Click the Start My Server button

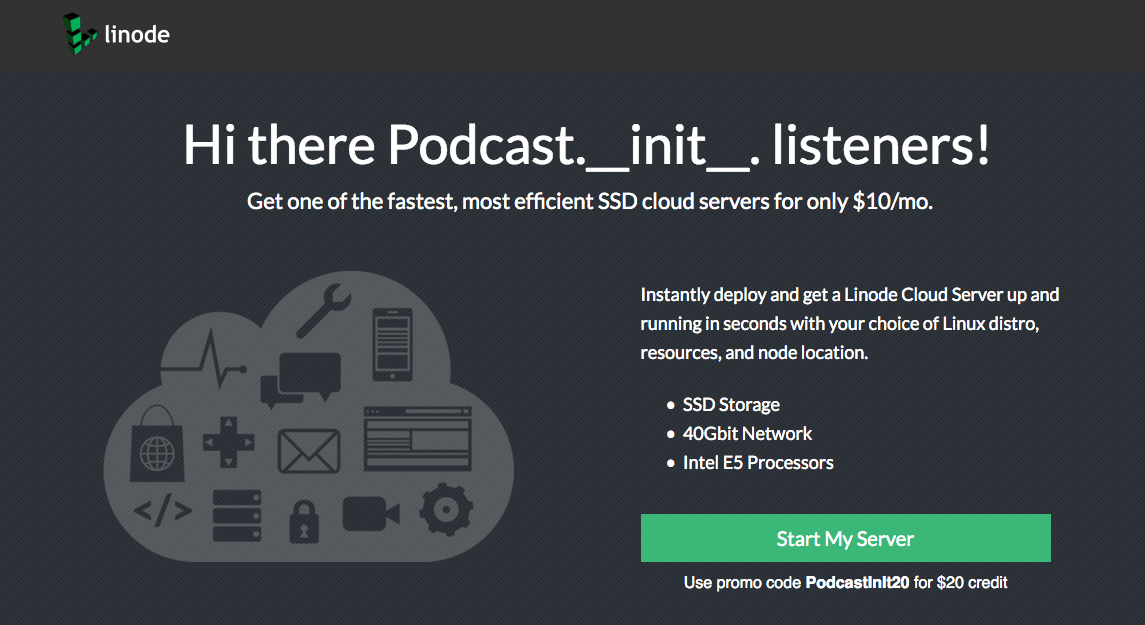[x=846, y=538]
